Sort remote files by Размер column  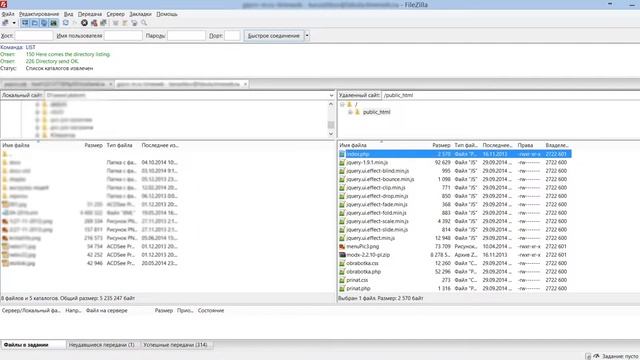tap(441, 145)
